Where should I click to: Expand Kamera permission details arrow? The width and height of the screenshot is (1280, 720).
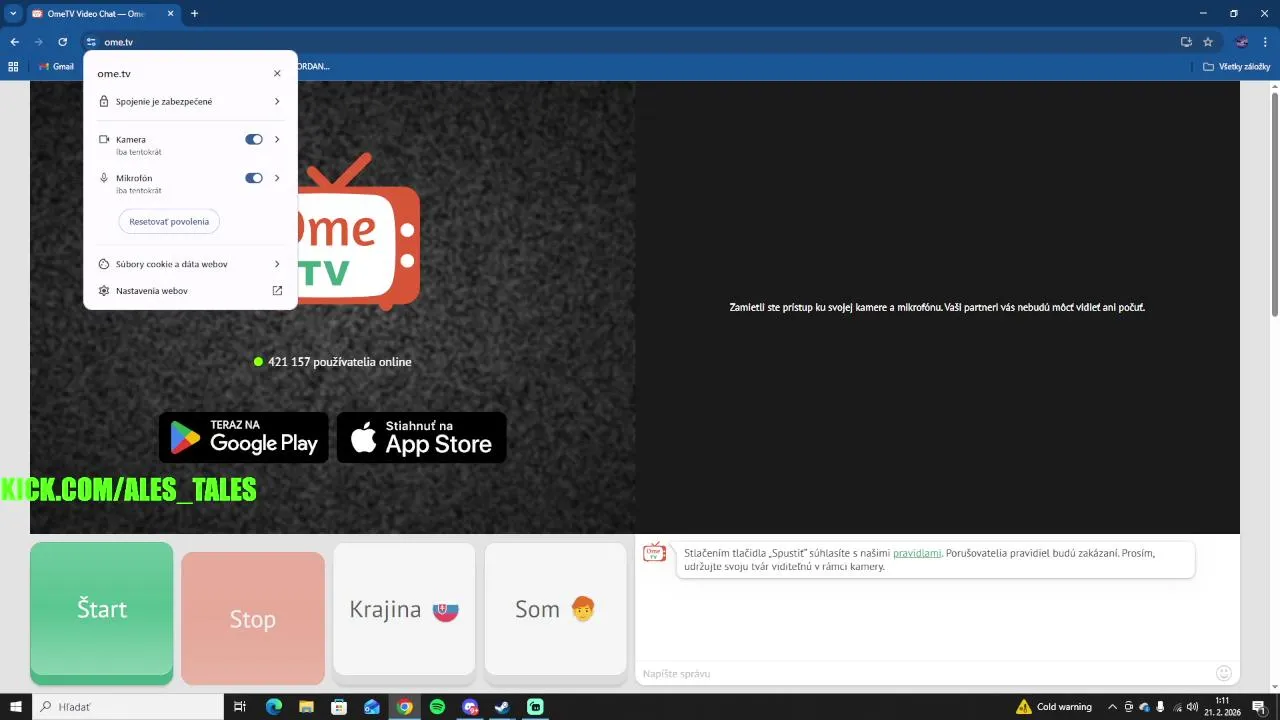pos(277,140)
